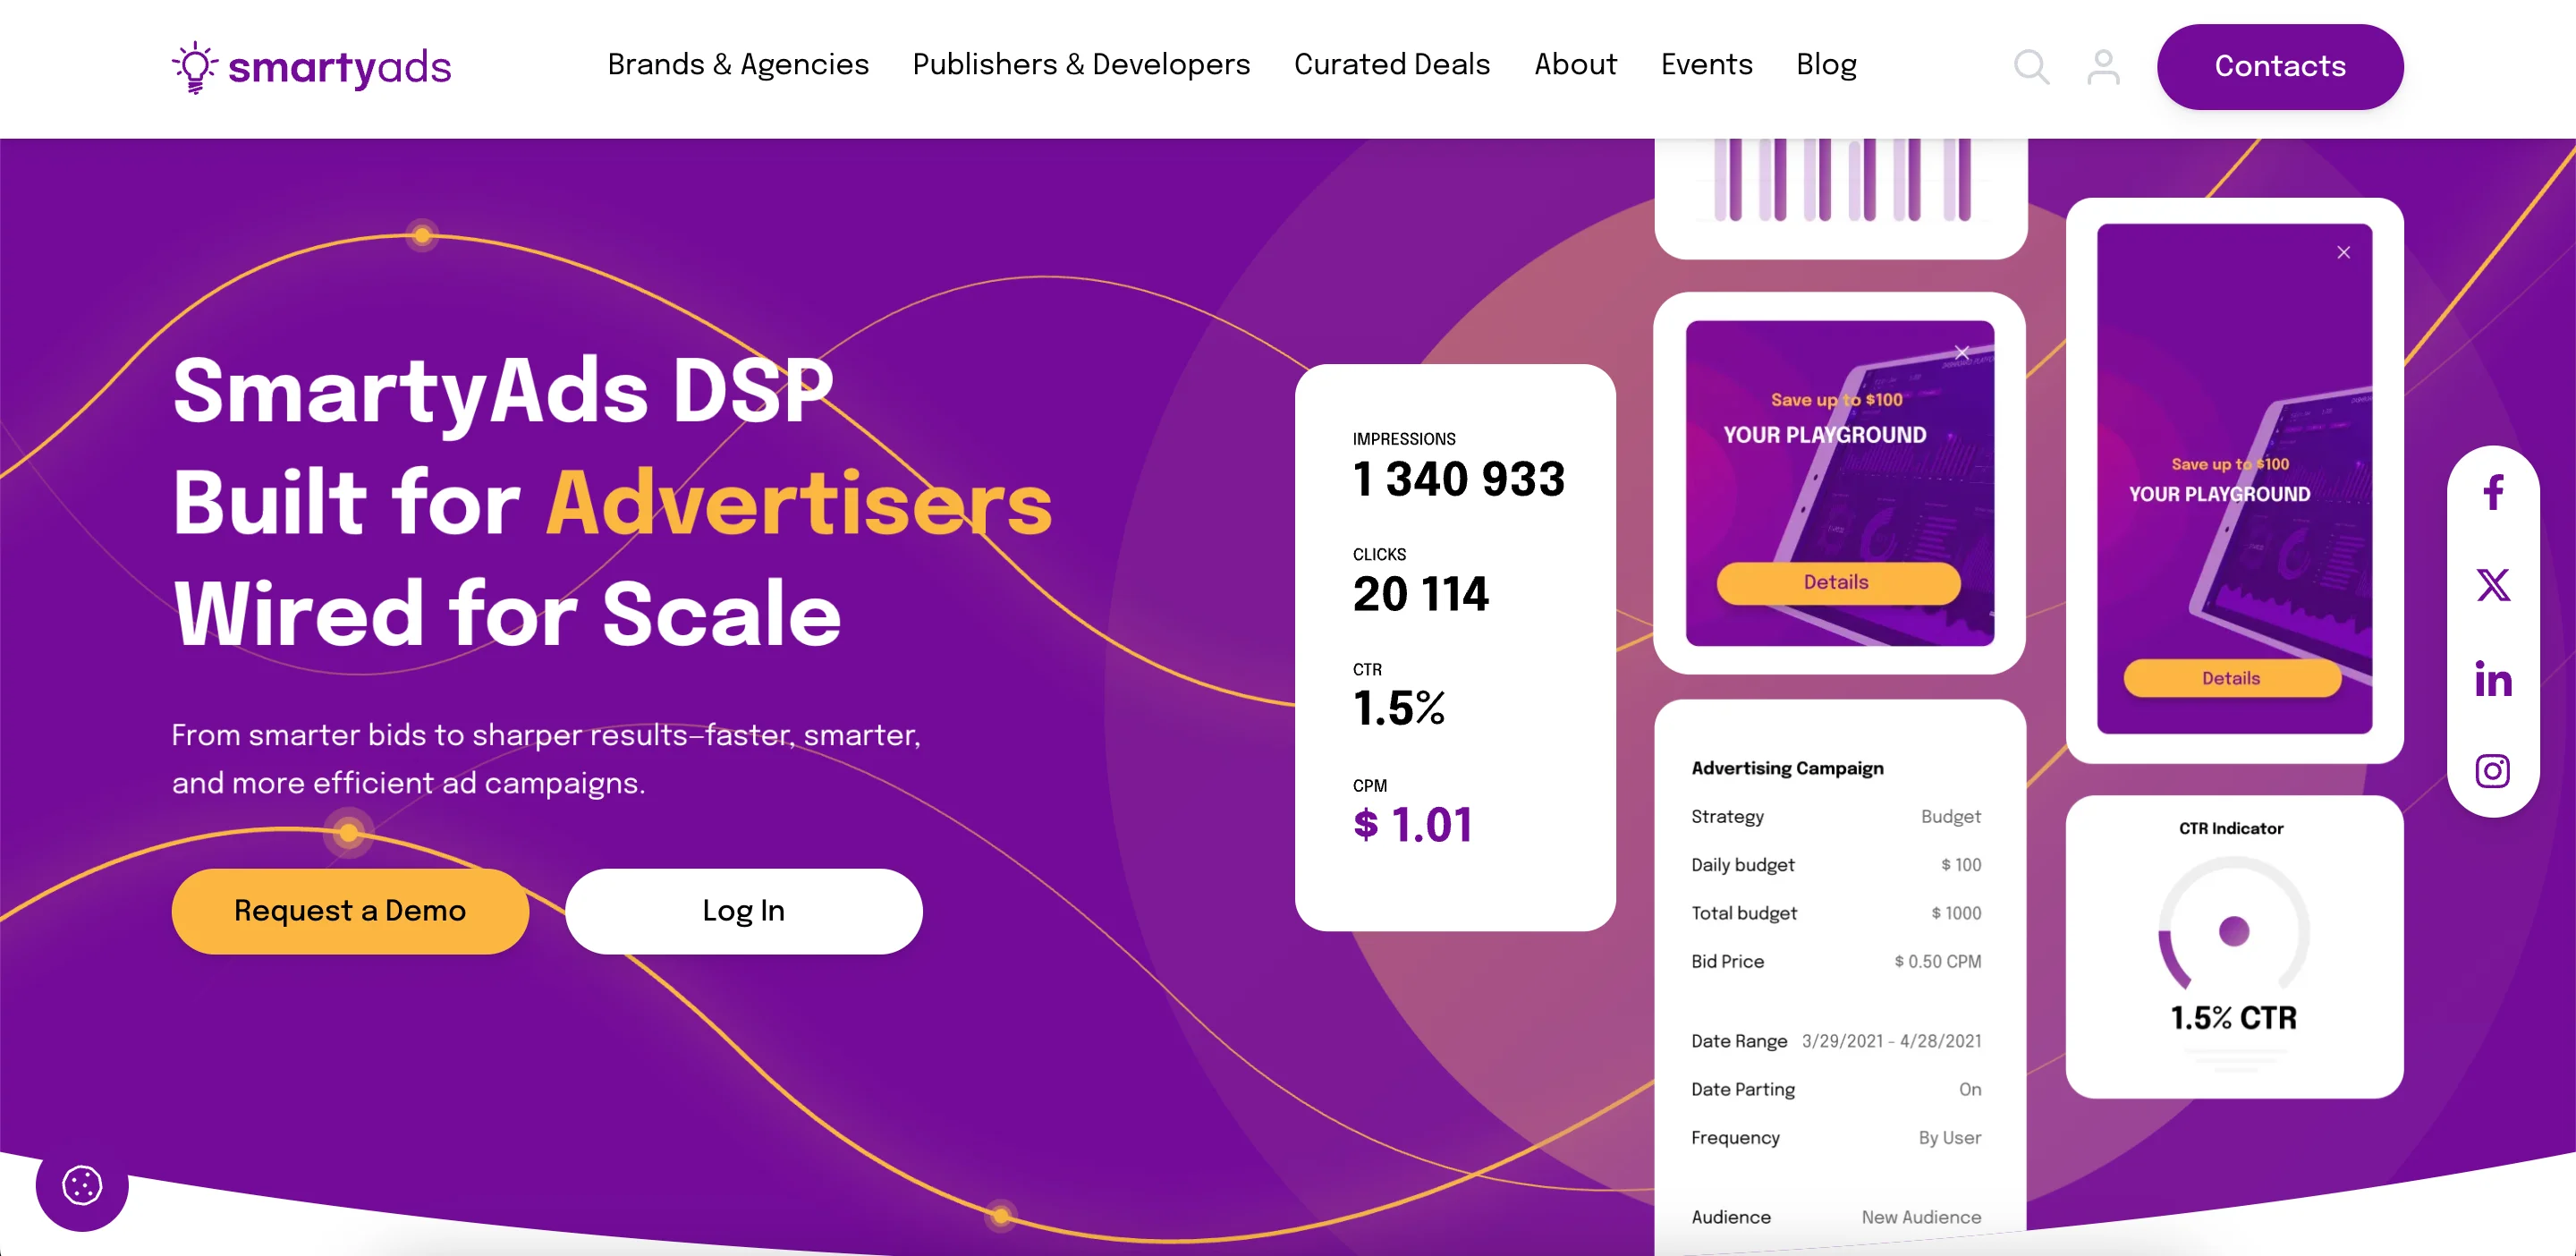This screenshot has height=1256, width=2576.
Task: Go to the Blog
Action: [x=1826, y=65]
